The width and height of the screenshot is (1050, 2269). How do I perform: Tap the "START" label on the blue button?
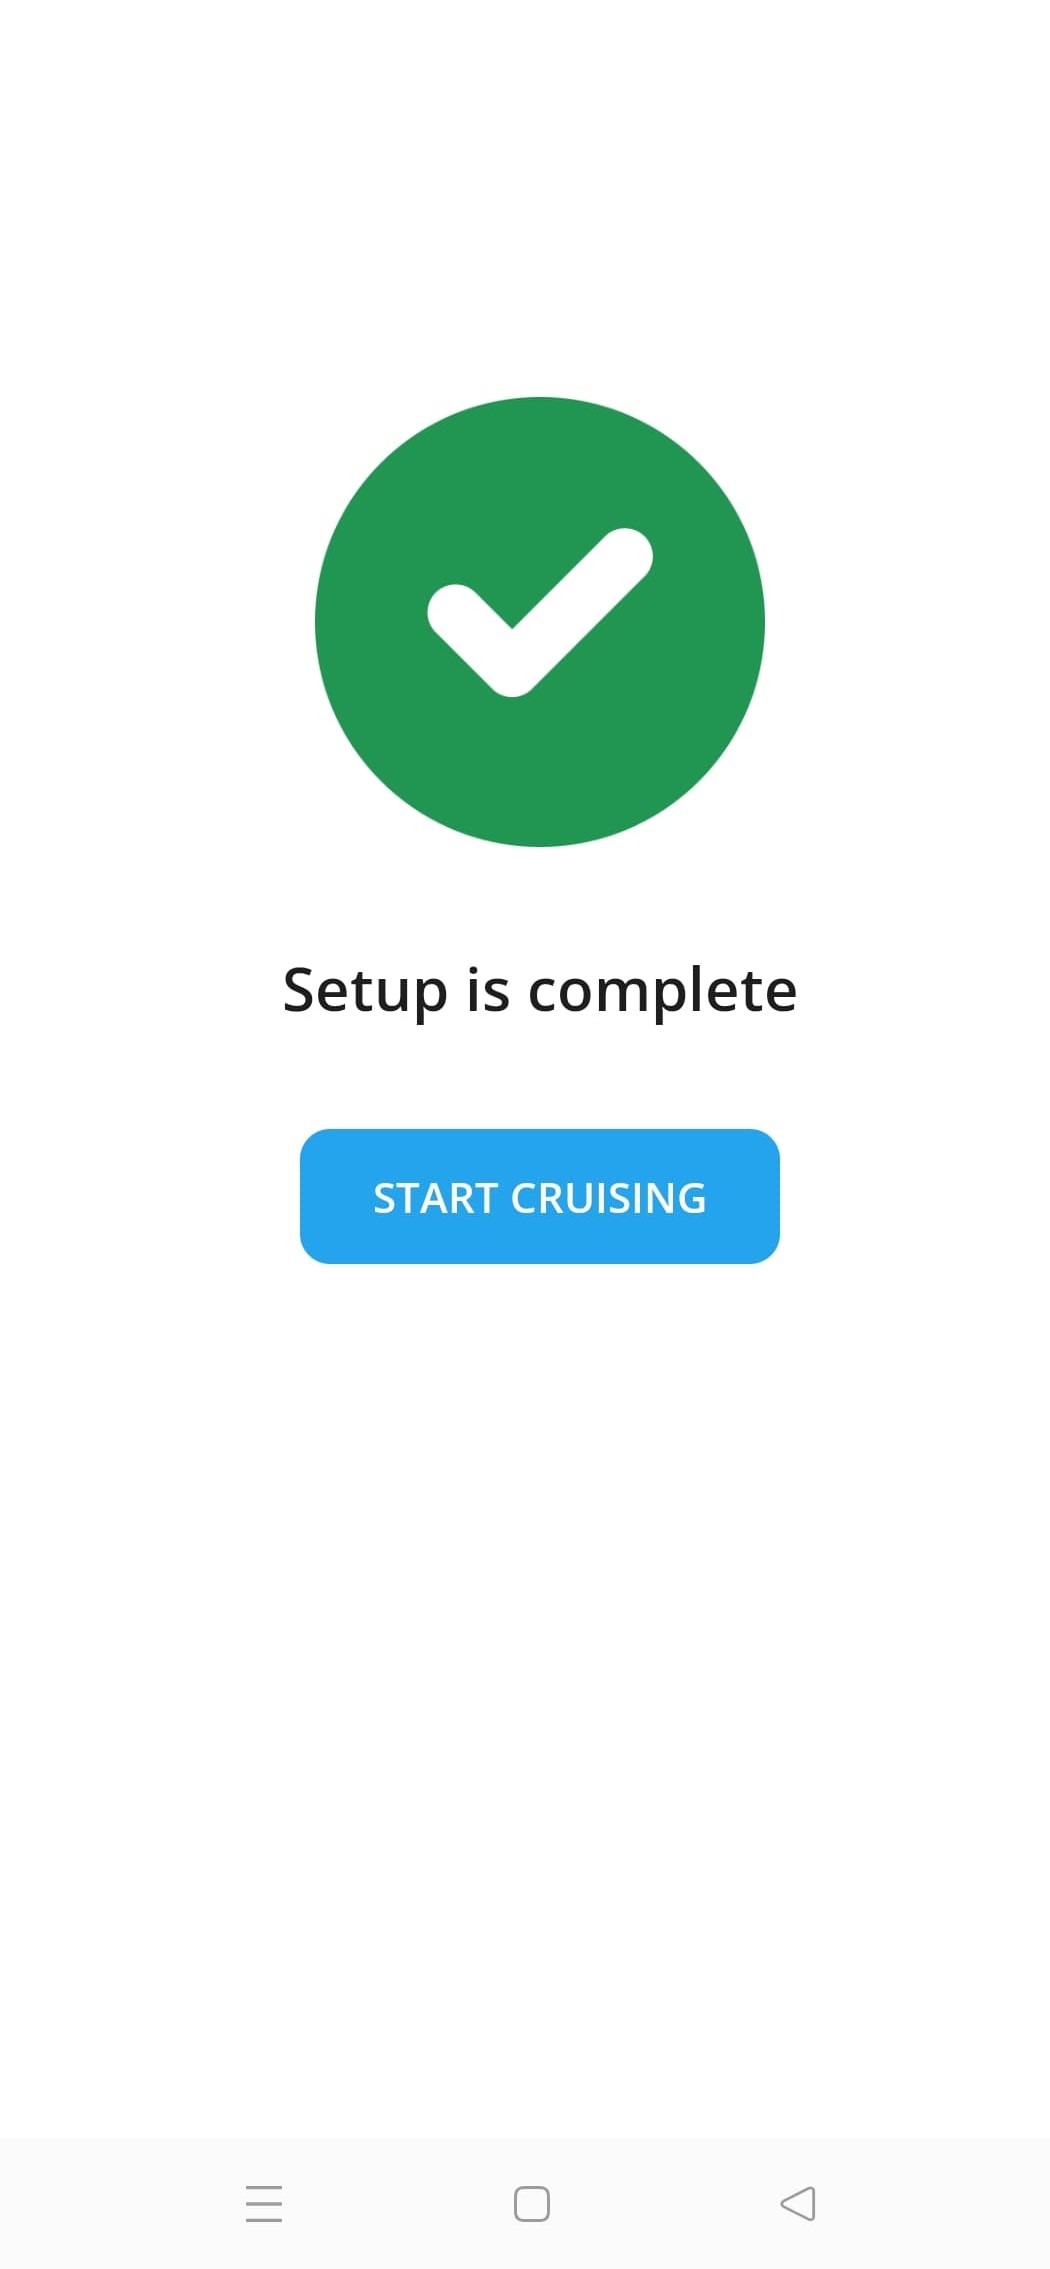(x=435, y=1198)
